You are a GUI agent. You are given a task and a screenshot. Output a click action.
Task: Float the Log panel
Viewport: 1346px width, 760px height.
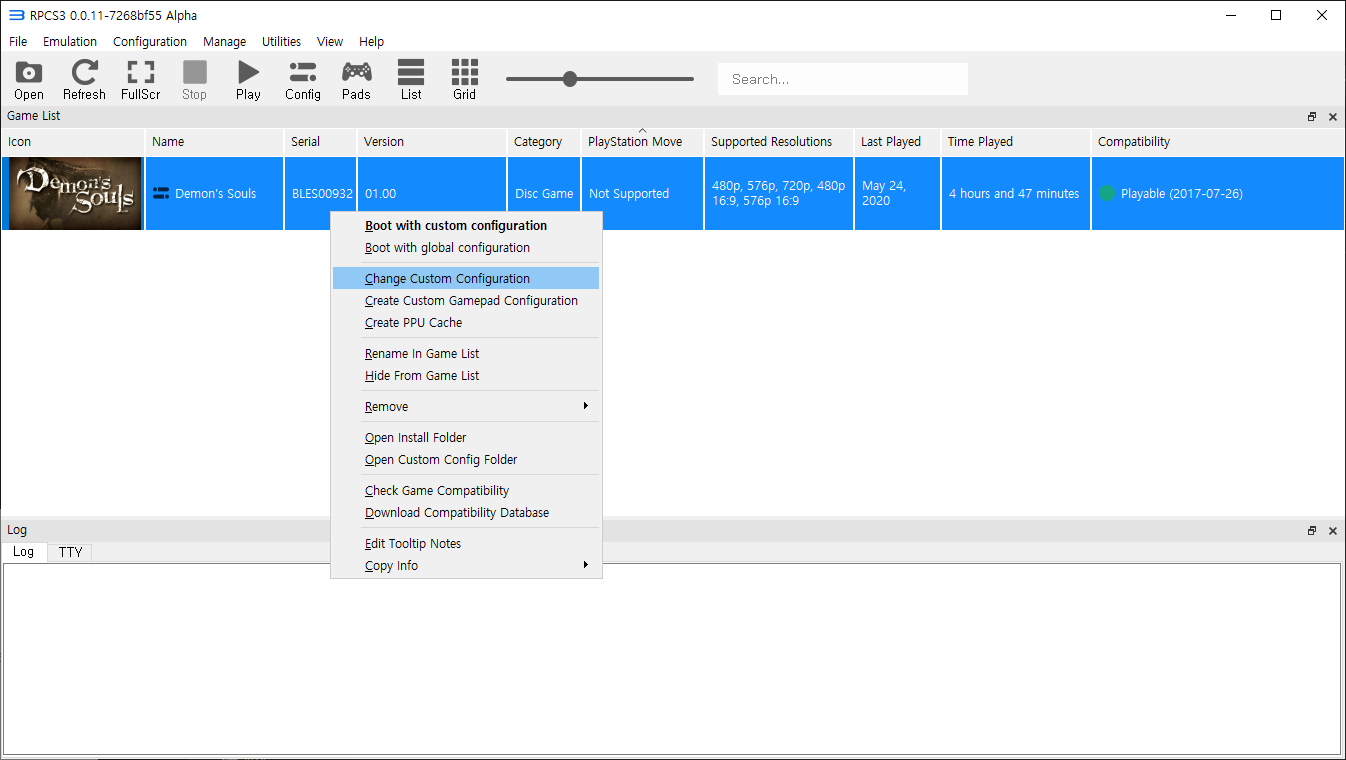point(1312,531)
